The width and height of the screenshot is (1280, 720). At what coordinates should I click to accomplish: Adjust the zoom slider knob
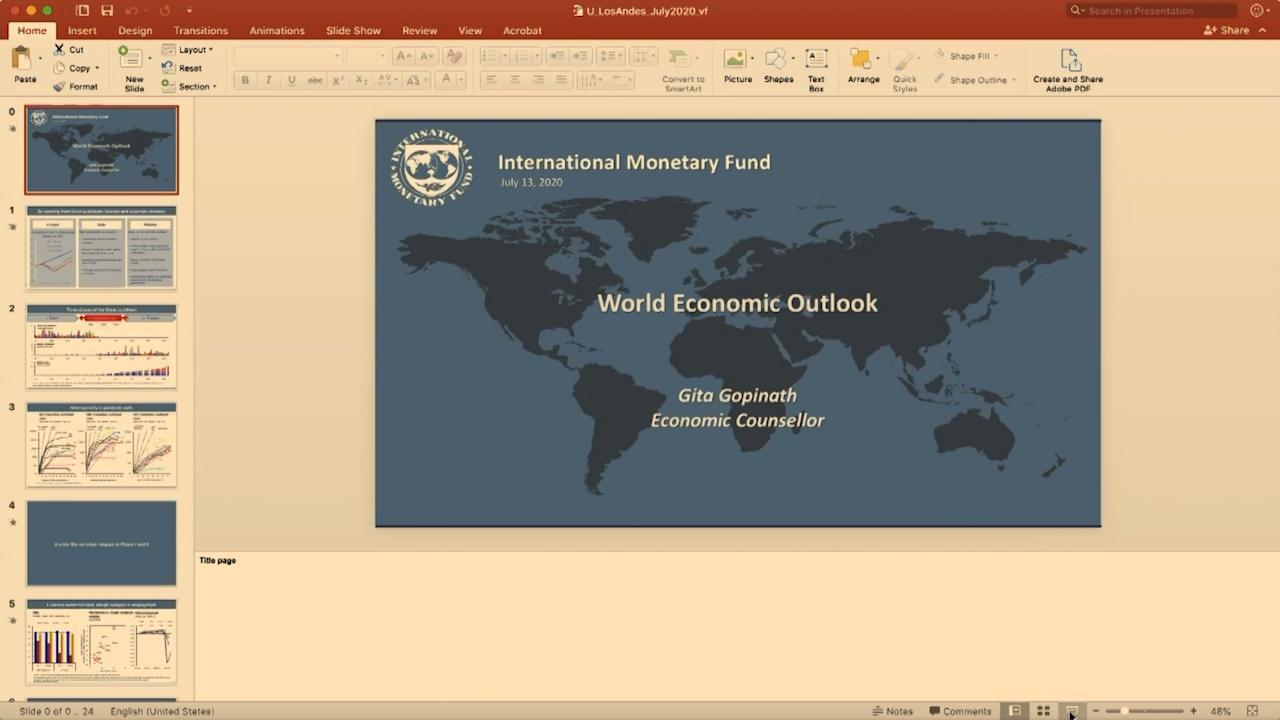pos(1125,711)
